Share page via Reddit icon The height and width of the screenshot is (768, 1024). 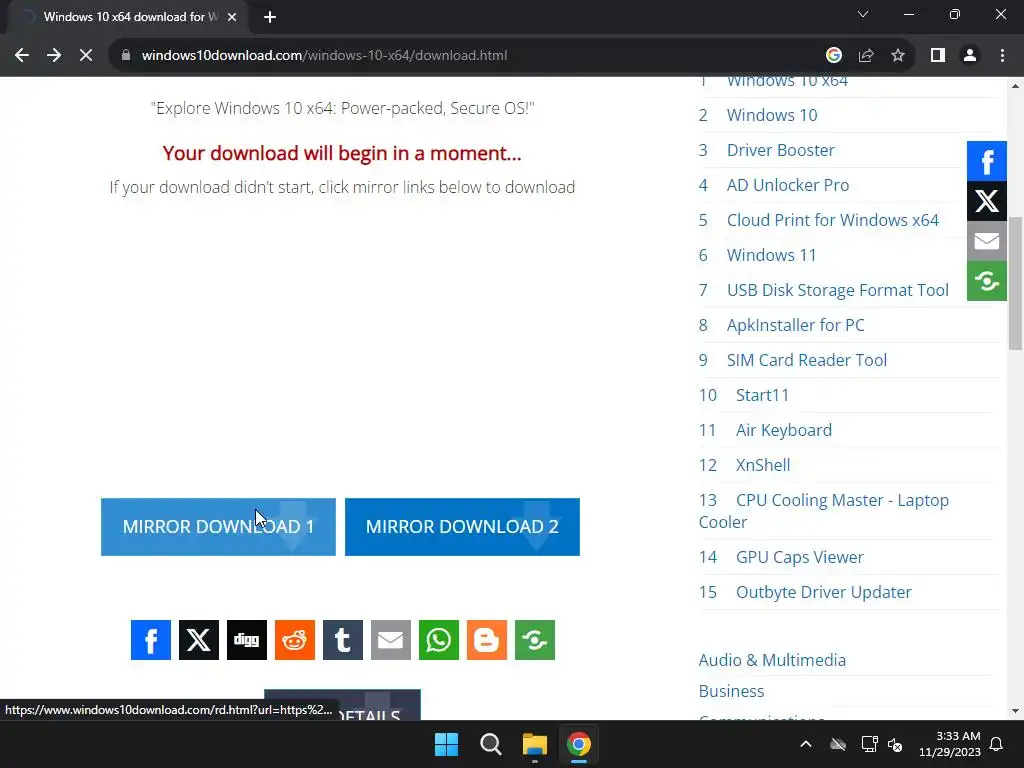tap(295, 640)
